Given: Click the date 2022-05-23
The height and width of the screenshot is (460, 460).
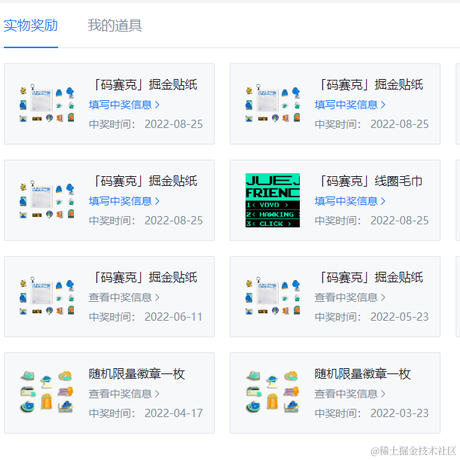Looking at the screenshot, I should (399, 317).
